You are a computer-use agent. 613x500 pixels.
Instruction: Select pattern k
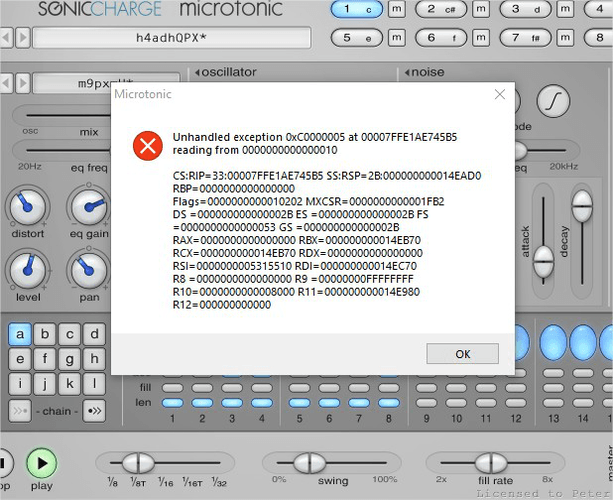[x=70, y=384]
